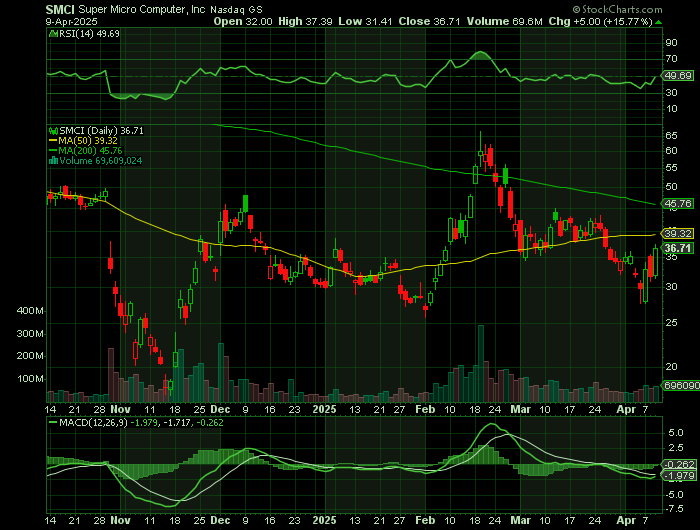Click the boxed 45.76 price axis label
700x530 pixels.
[678, 204]
